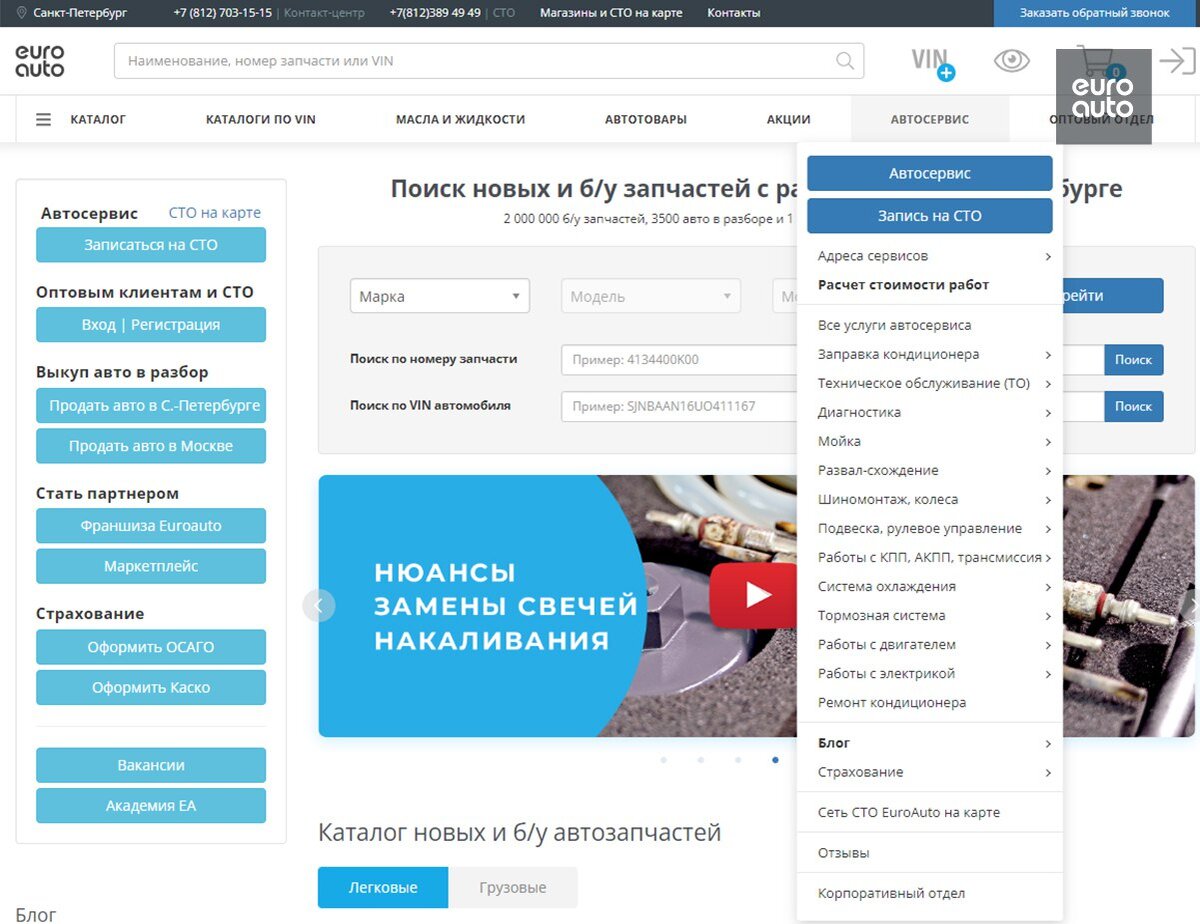Click Запись на СТО button

click(x=929, y=215)
